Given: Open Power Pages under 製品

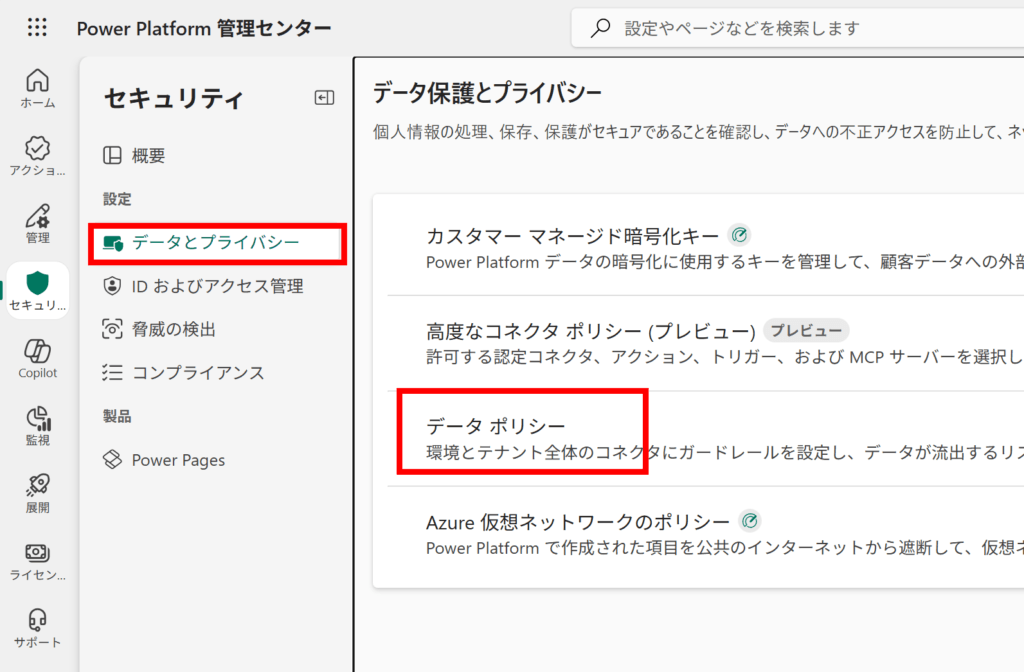Looking at the screenshot, I should coord(178,460).
